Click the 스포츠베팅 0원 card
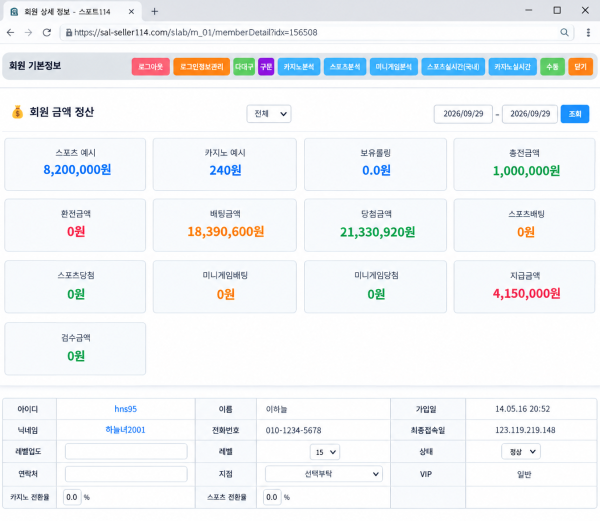Viewport: 600px width, 521px height. tap(524, 225)
